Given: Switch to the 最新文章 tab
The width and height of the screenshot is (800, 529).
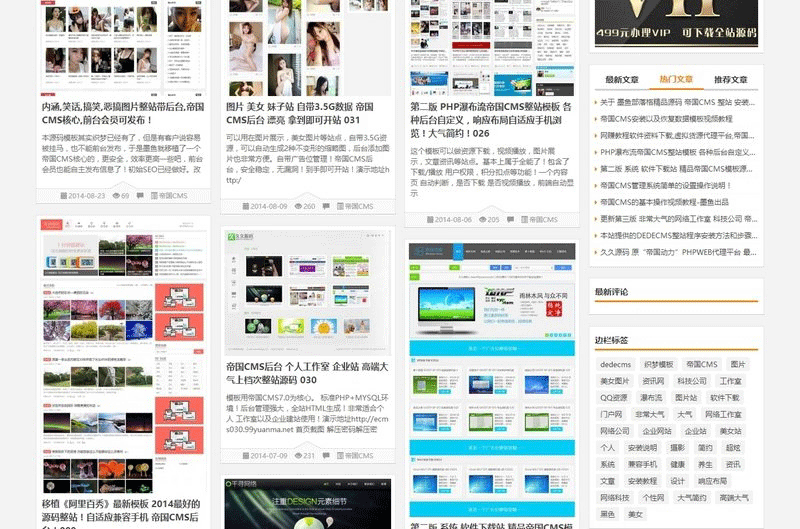Looking at the screenshot, I should (x=622, y=80).
